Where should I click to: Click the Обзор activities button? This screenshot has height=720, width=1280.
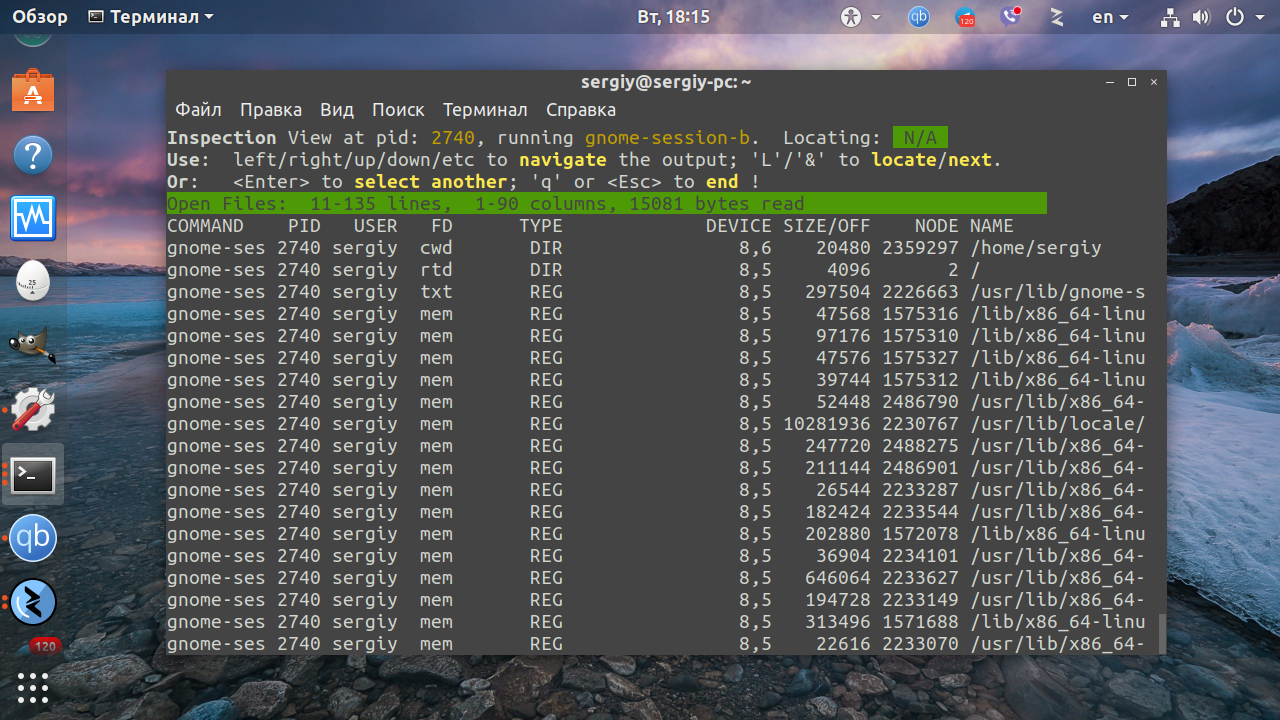40,17
